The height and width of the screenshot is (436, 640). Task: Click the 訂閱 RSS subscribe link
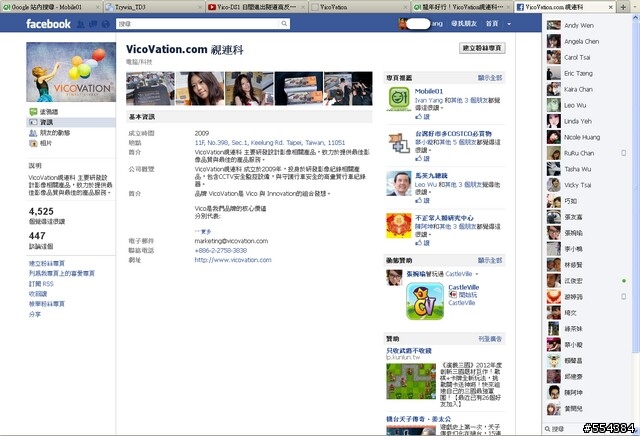click(41, 284)
